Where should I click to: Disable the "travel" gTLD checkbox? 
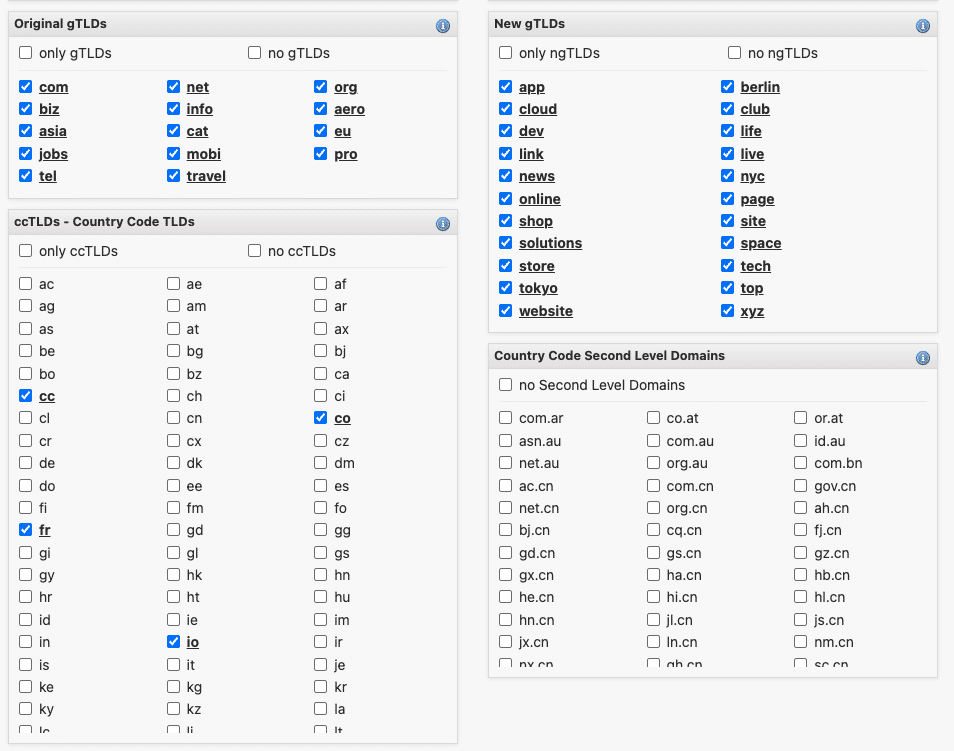172,176
